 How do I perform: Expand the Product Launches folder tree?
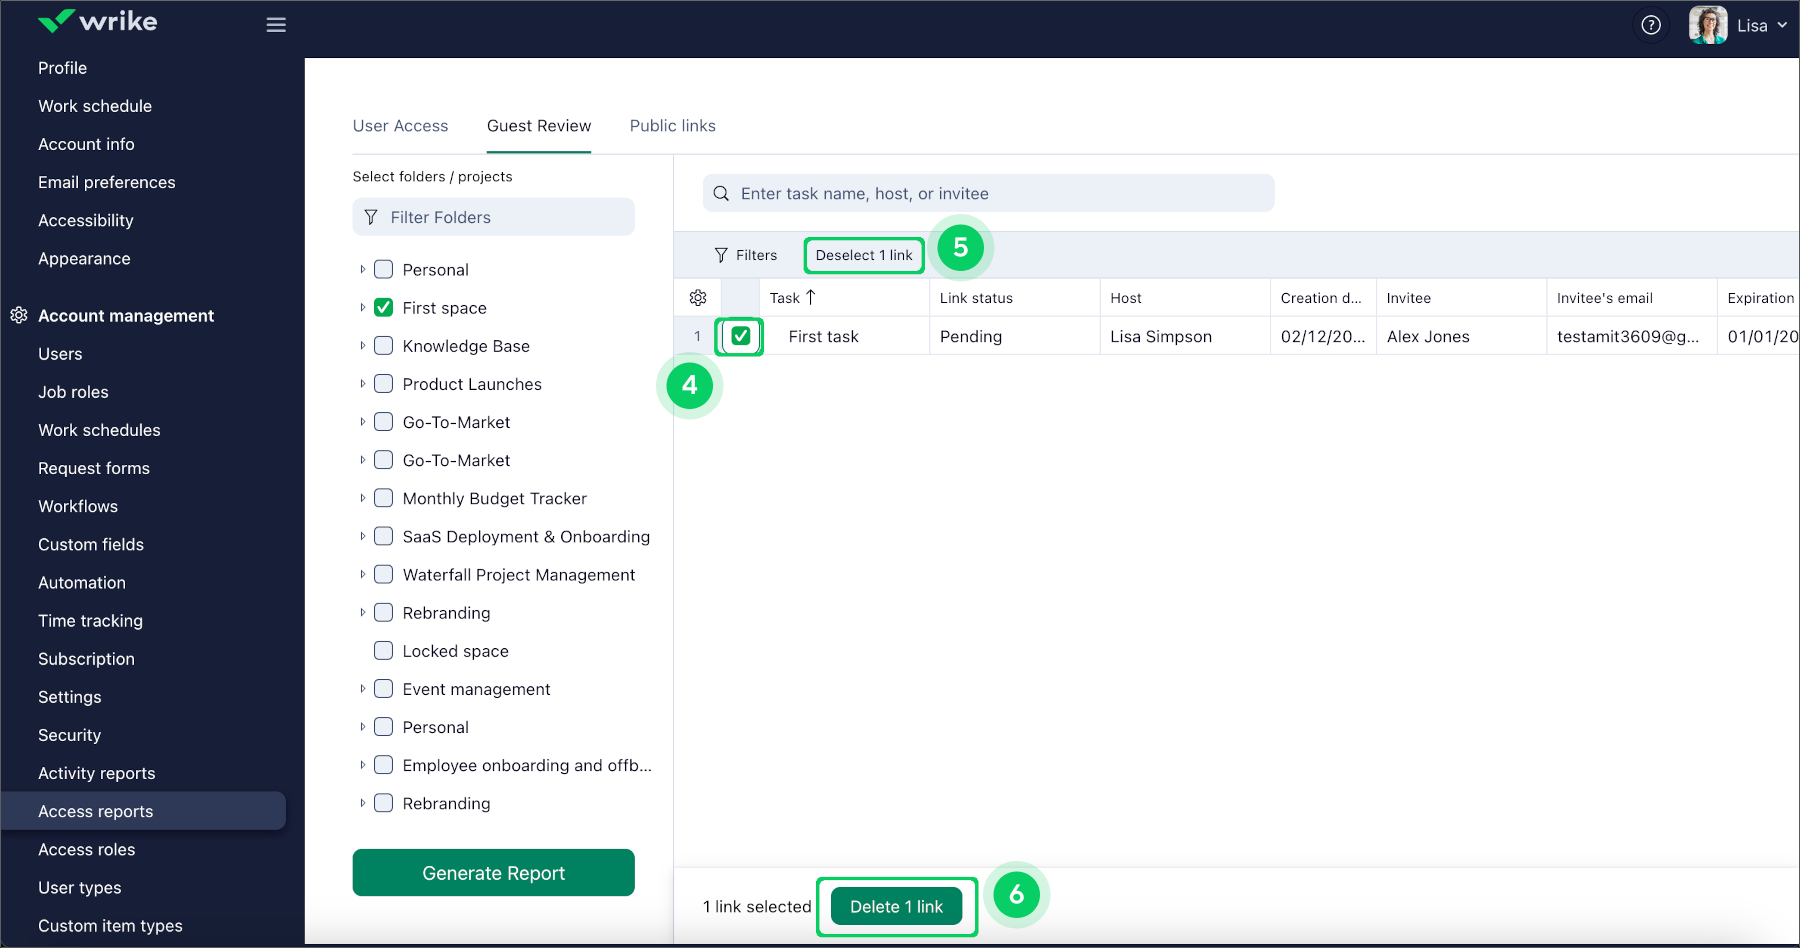(362, 384)
